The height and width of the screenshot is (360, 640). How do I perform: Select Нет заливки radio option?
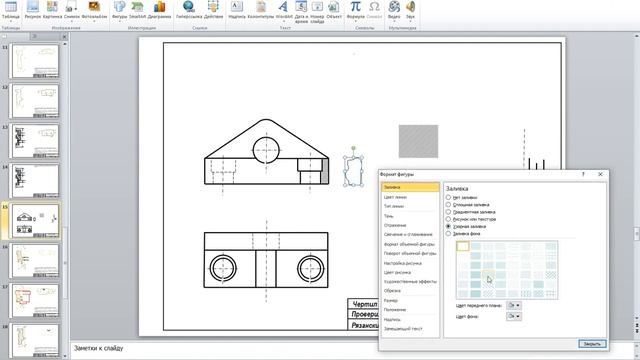pyautogui.click(x=448, y=198)
